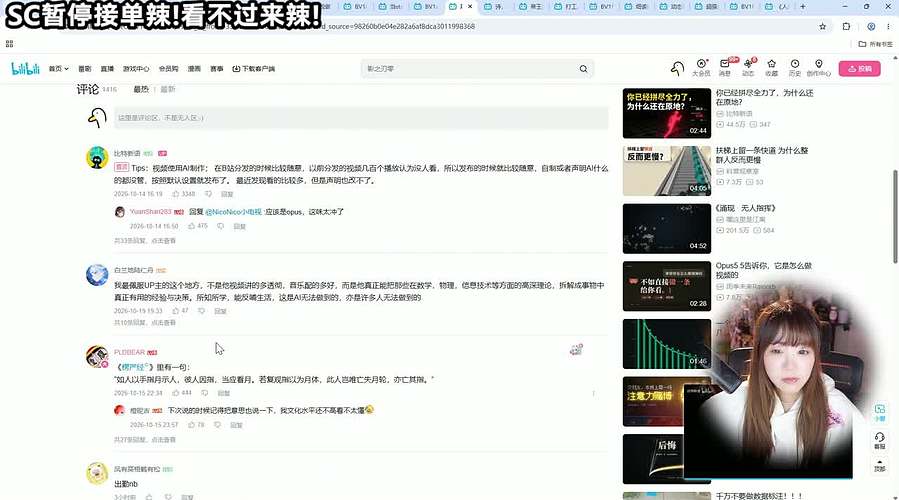The width and height of the screenshot is (899, 500).
Task: Open the green chart video thumbnail
Action: coord(667,344)
